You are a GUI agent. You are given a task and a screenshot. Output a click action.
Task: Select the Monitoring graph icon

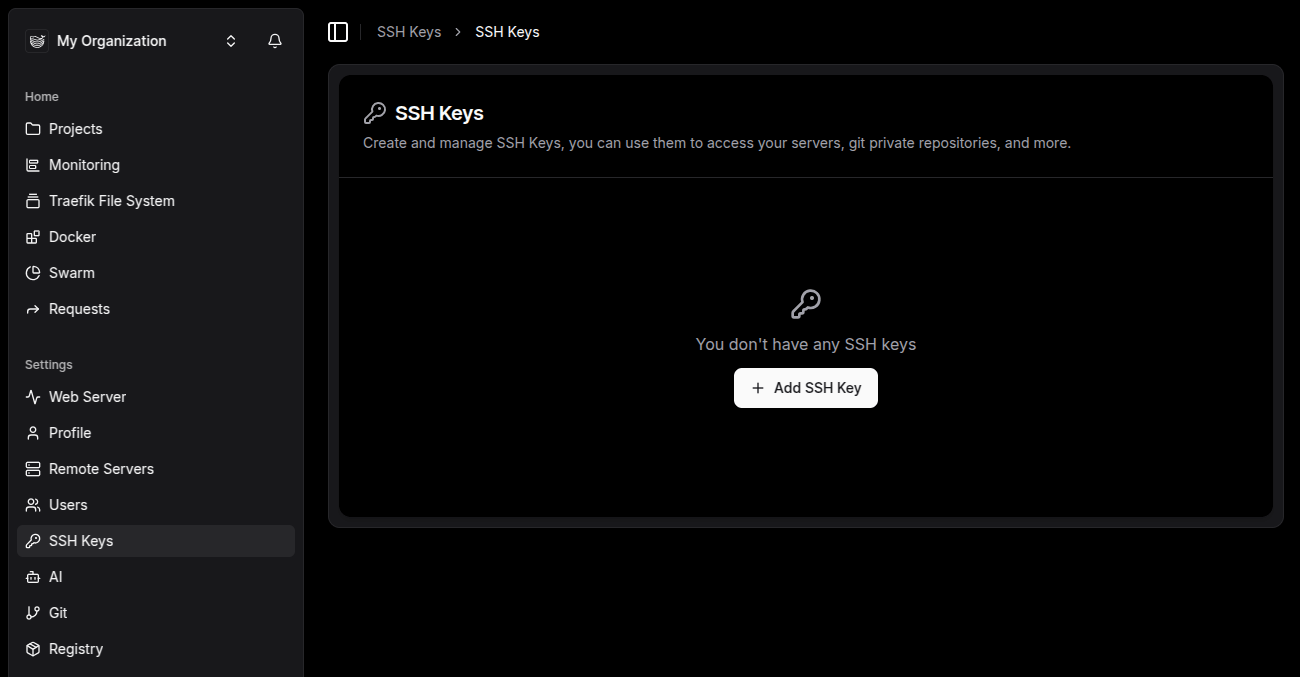coord(33,164)
